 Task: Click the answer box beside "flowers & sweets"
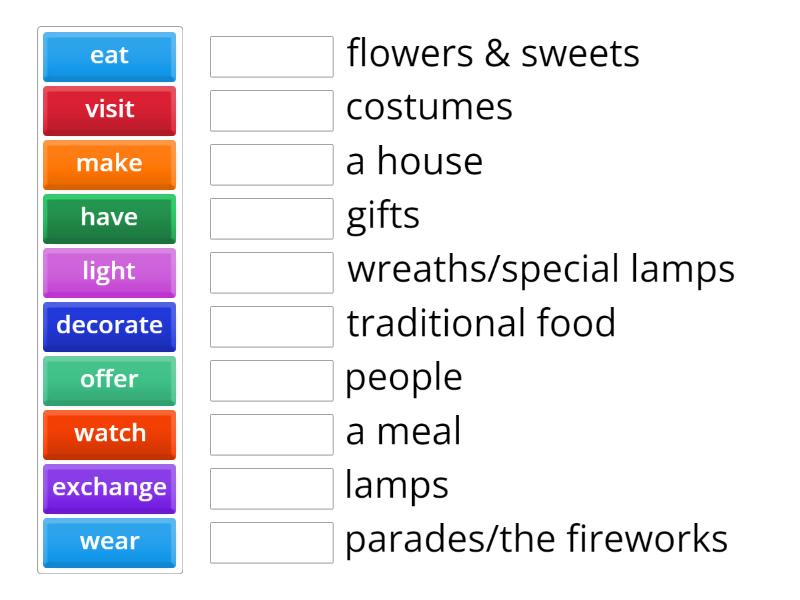[x=271, y=56]
